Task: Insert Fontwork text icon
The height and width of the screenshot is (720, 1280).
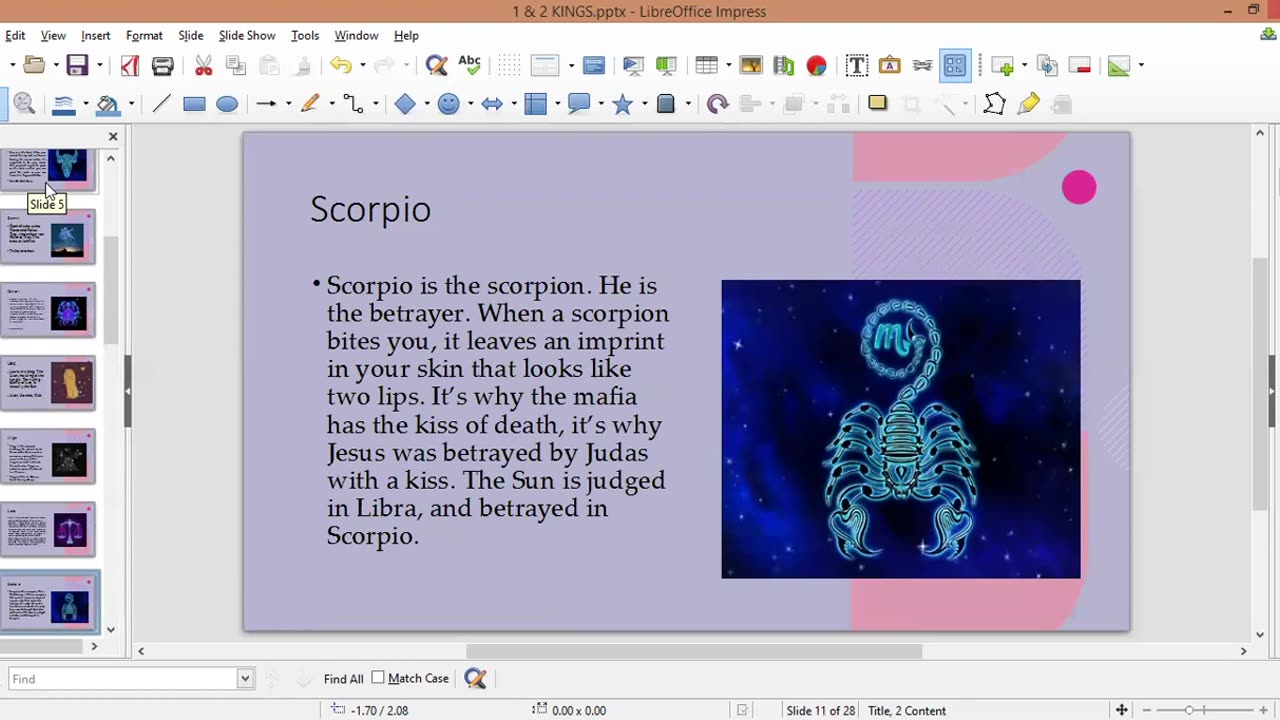Action: click(x=889, y=66)
